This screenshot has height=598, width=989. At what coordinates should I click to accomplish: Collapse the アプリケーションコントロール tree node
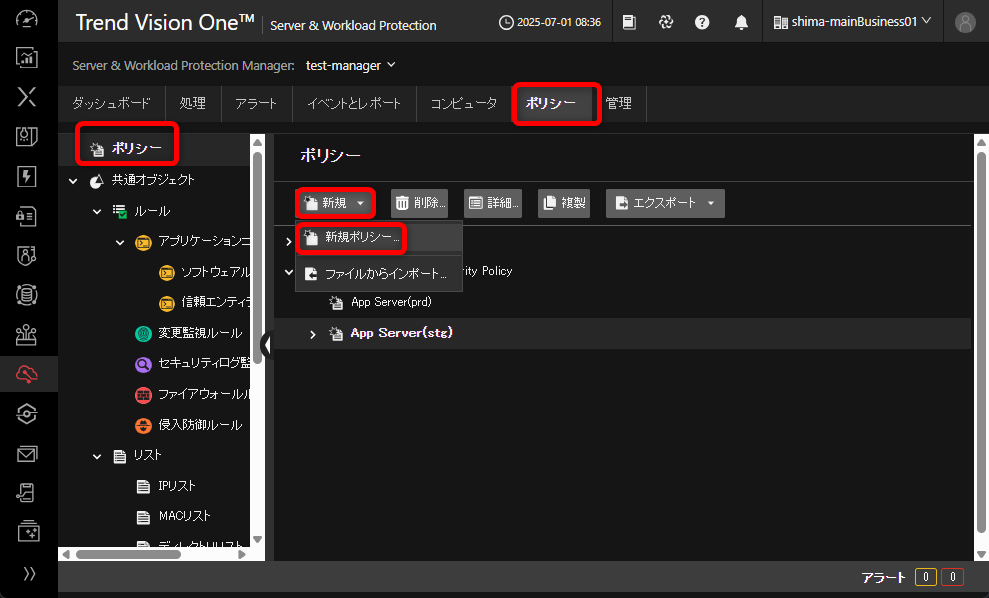tap(120, 242)
